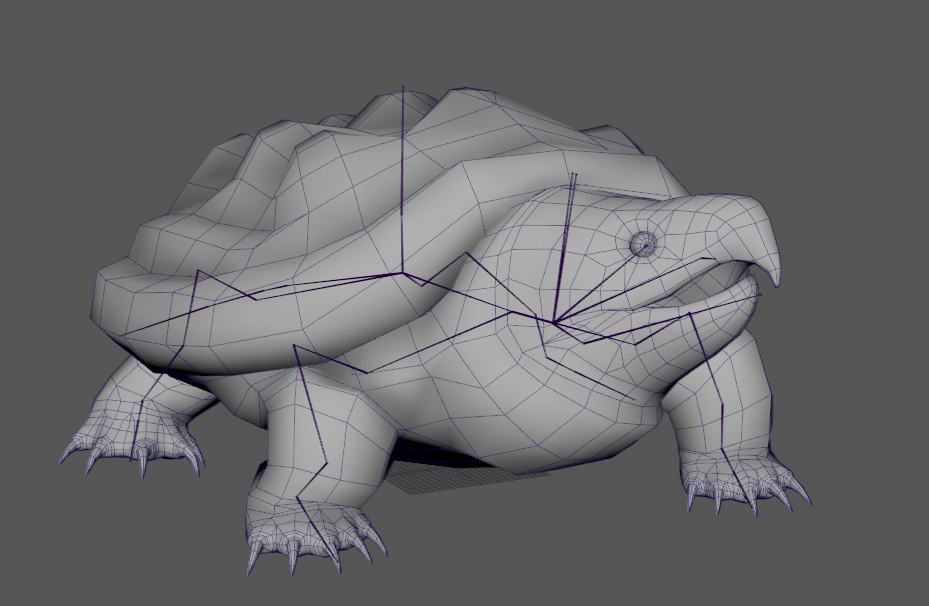Select the turtle's eye mesh

643,244
